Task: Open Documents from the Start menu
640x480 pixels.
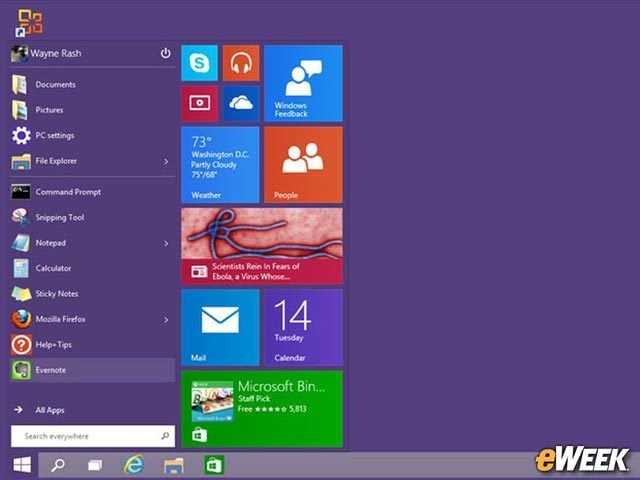Action: (x=92, y=84)
